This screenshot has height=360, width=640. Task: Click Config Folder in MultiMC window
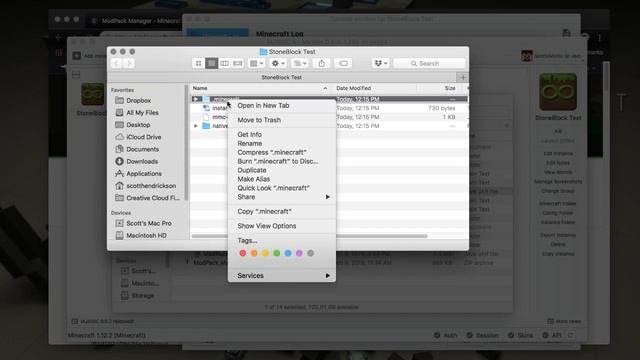[x=558, y=213]
